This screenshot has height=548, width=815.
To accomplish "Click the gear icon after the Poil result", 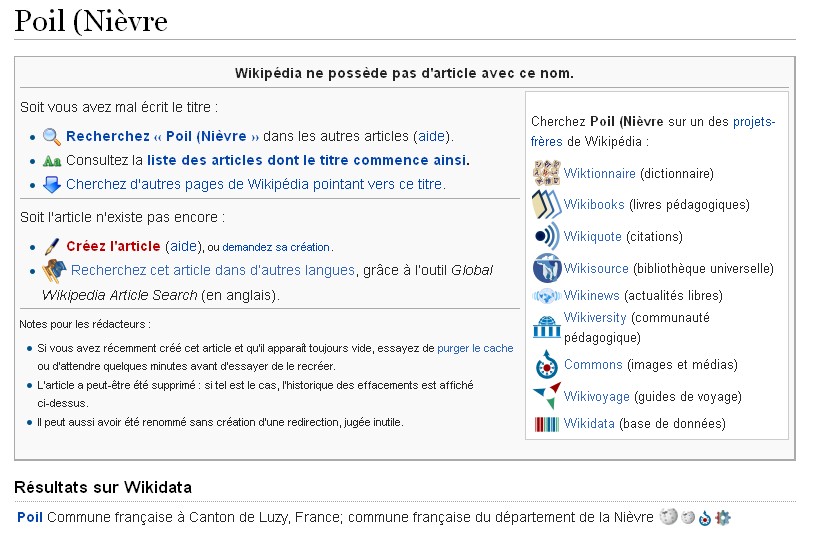I will tap(723, 518).
